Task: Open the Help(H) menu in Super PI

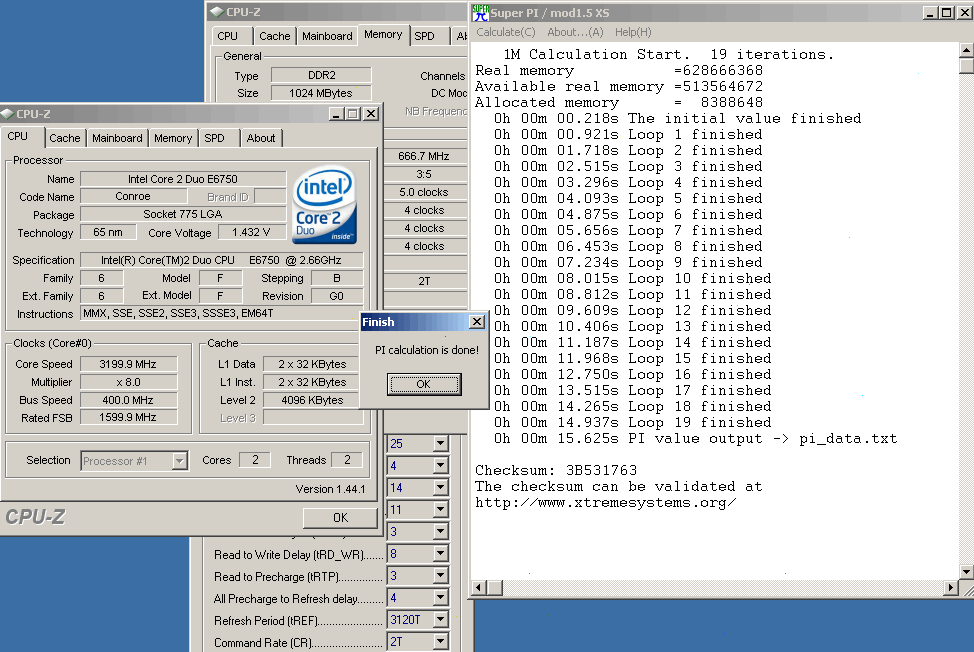Action: [633, 32]
